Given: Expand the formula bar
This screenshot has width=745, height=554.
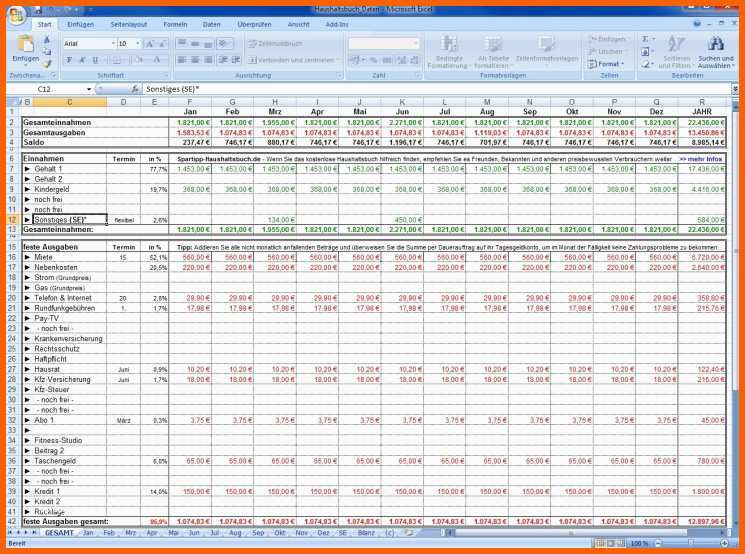Looking at the screenshot, I should tap(735, 89).
